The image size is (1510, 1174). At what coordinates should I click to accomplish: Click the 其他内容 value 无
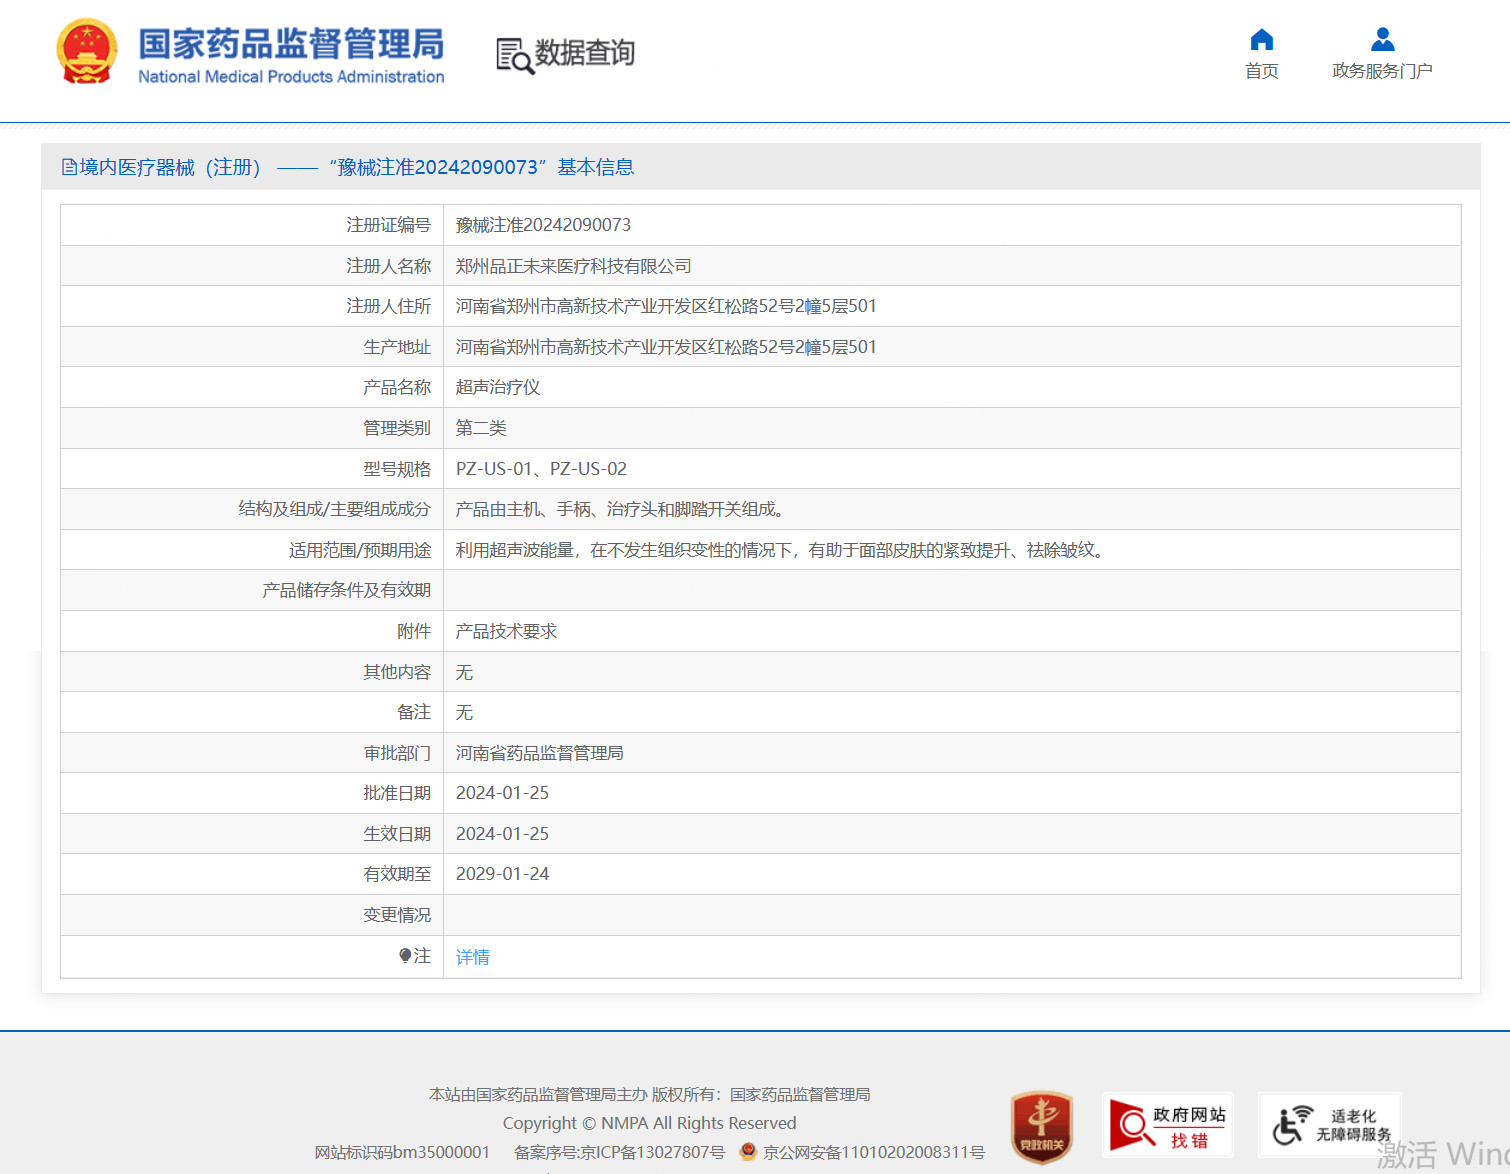(464, 672)
